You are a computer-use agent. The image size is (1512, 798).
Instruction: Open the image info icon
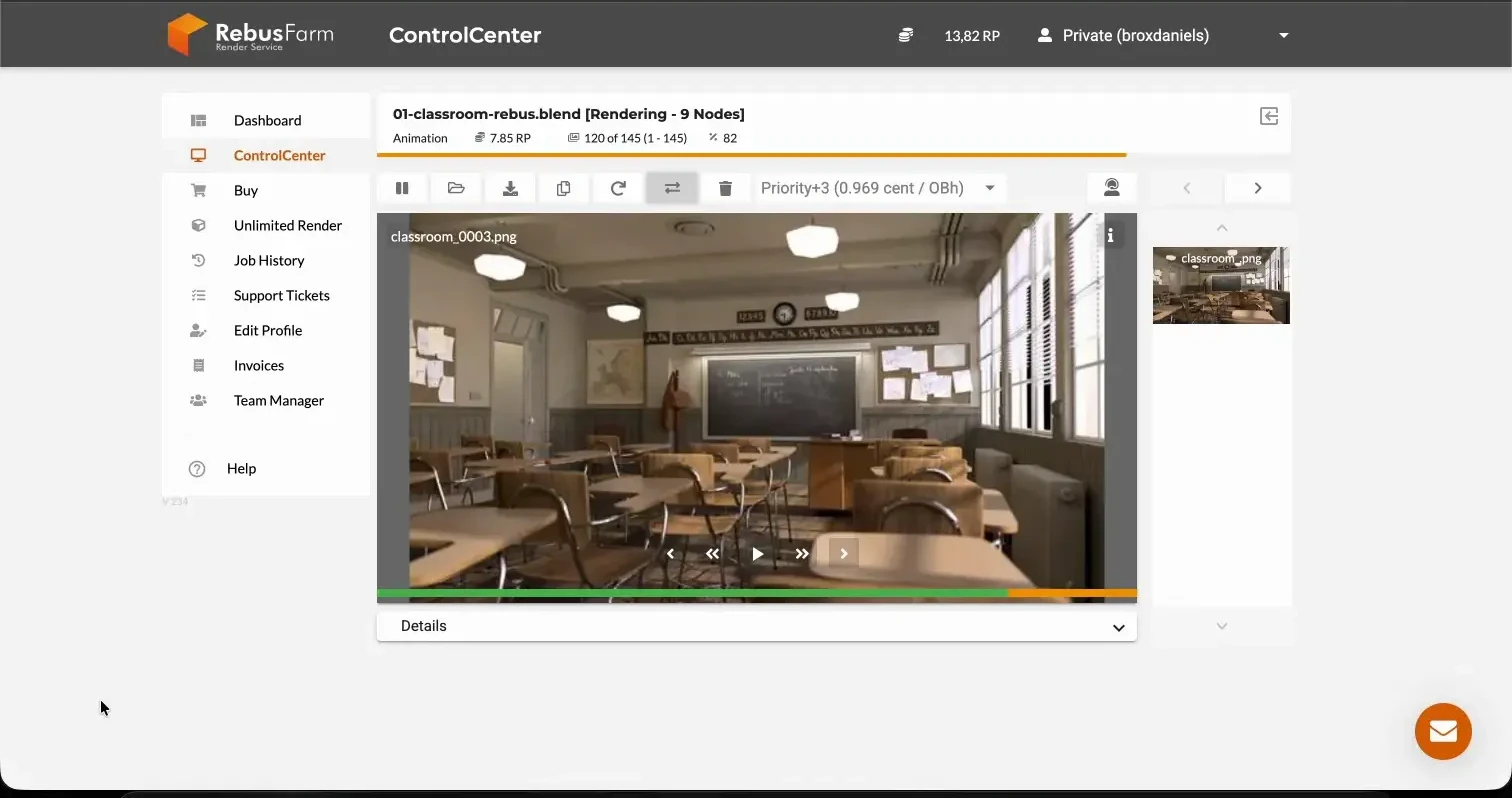pos(1110,236)
